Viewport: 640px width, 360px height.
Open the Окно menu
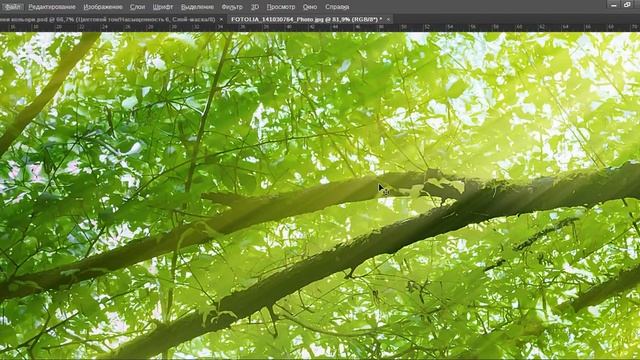click(310, 7)
